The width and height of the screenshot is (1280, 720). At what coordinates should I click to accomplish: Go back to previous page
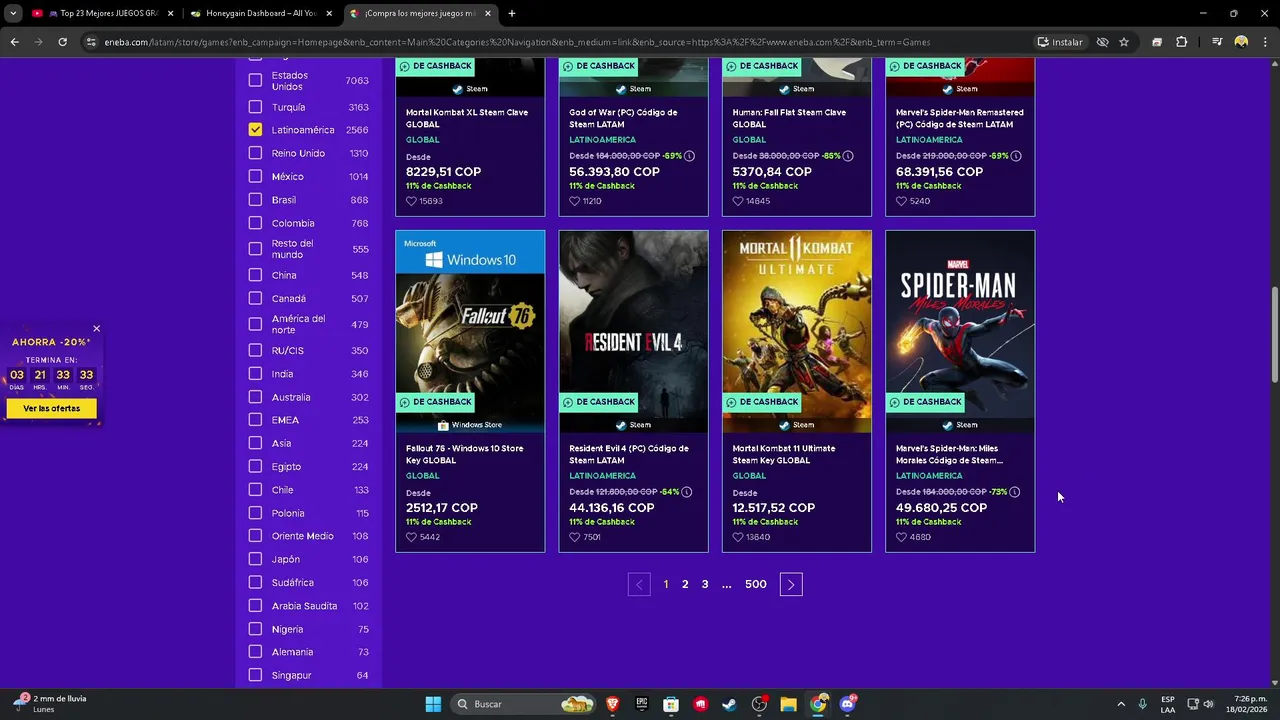pos(14,42)
